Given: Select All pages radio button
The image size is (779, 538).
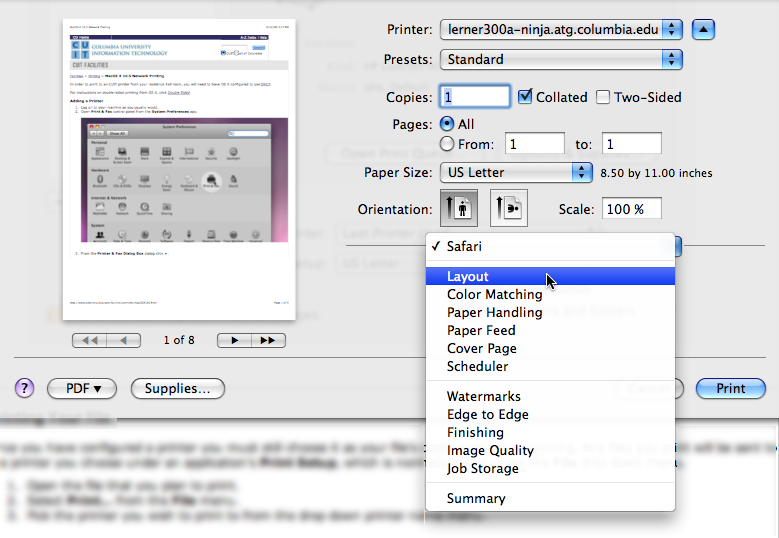Looking at the screenshot, I should 447,124.
